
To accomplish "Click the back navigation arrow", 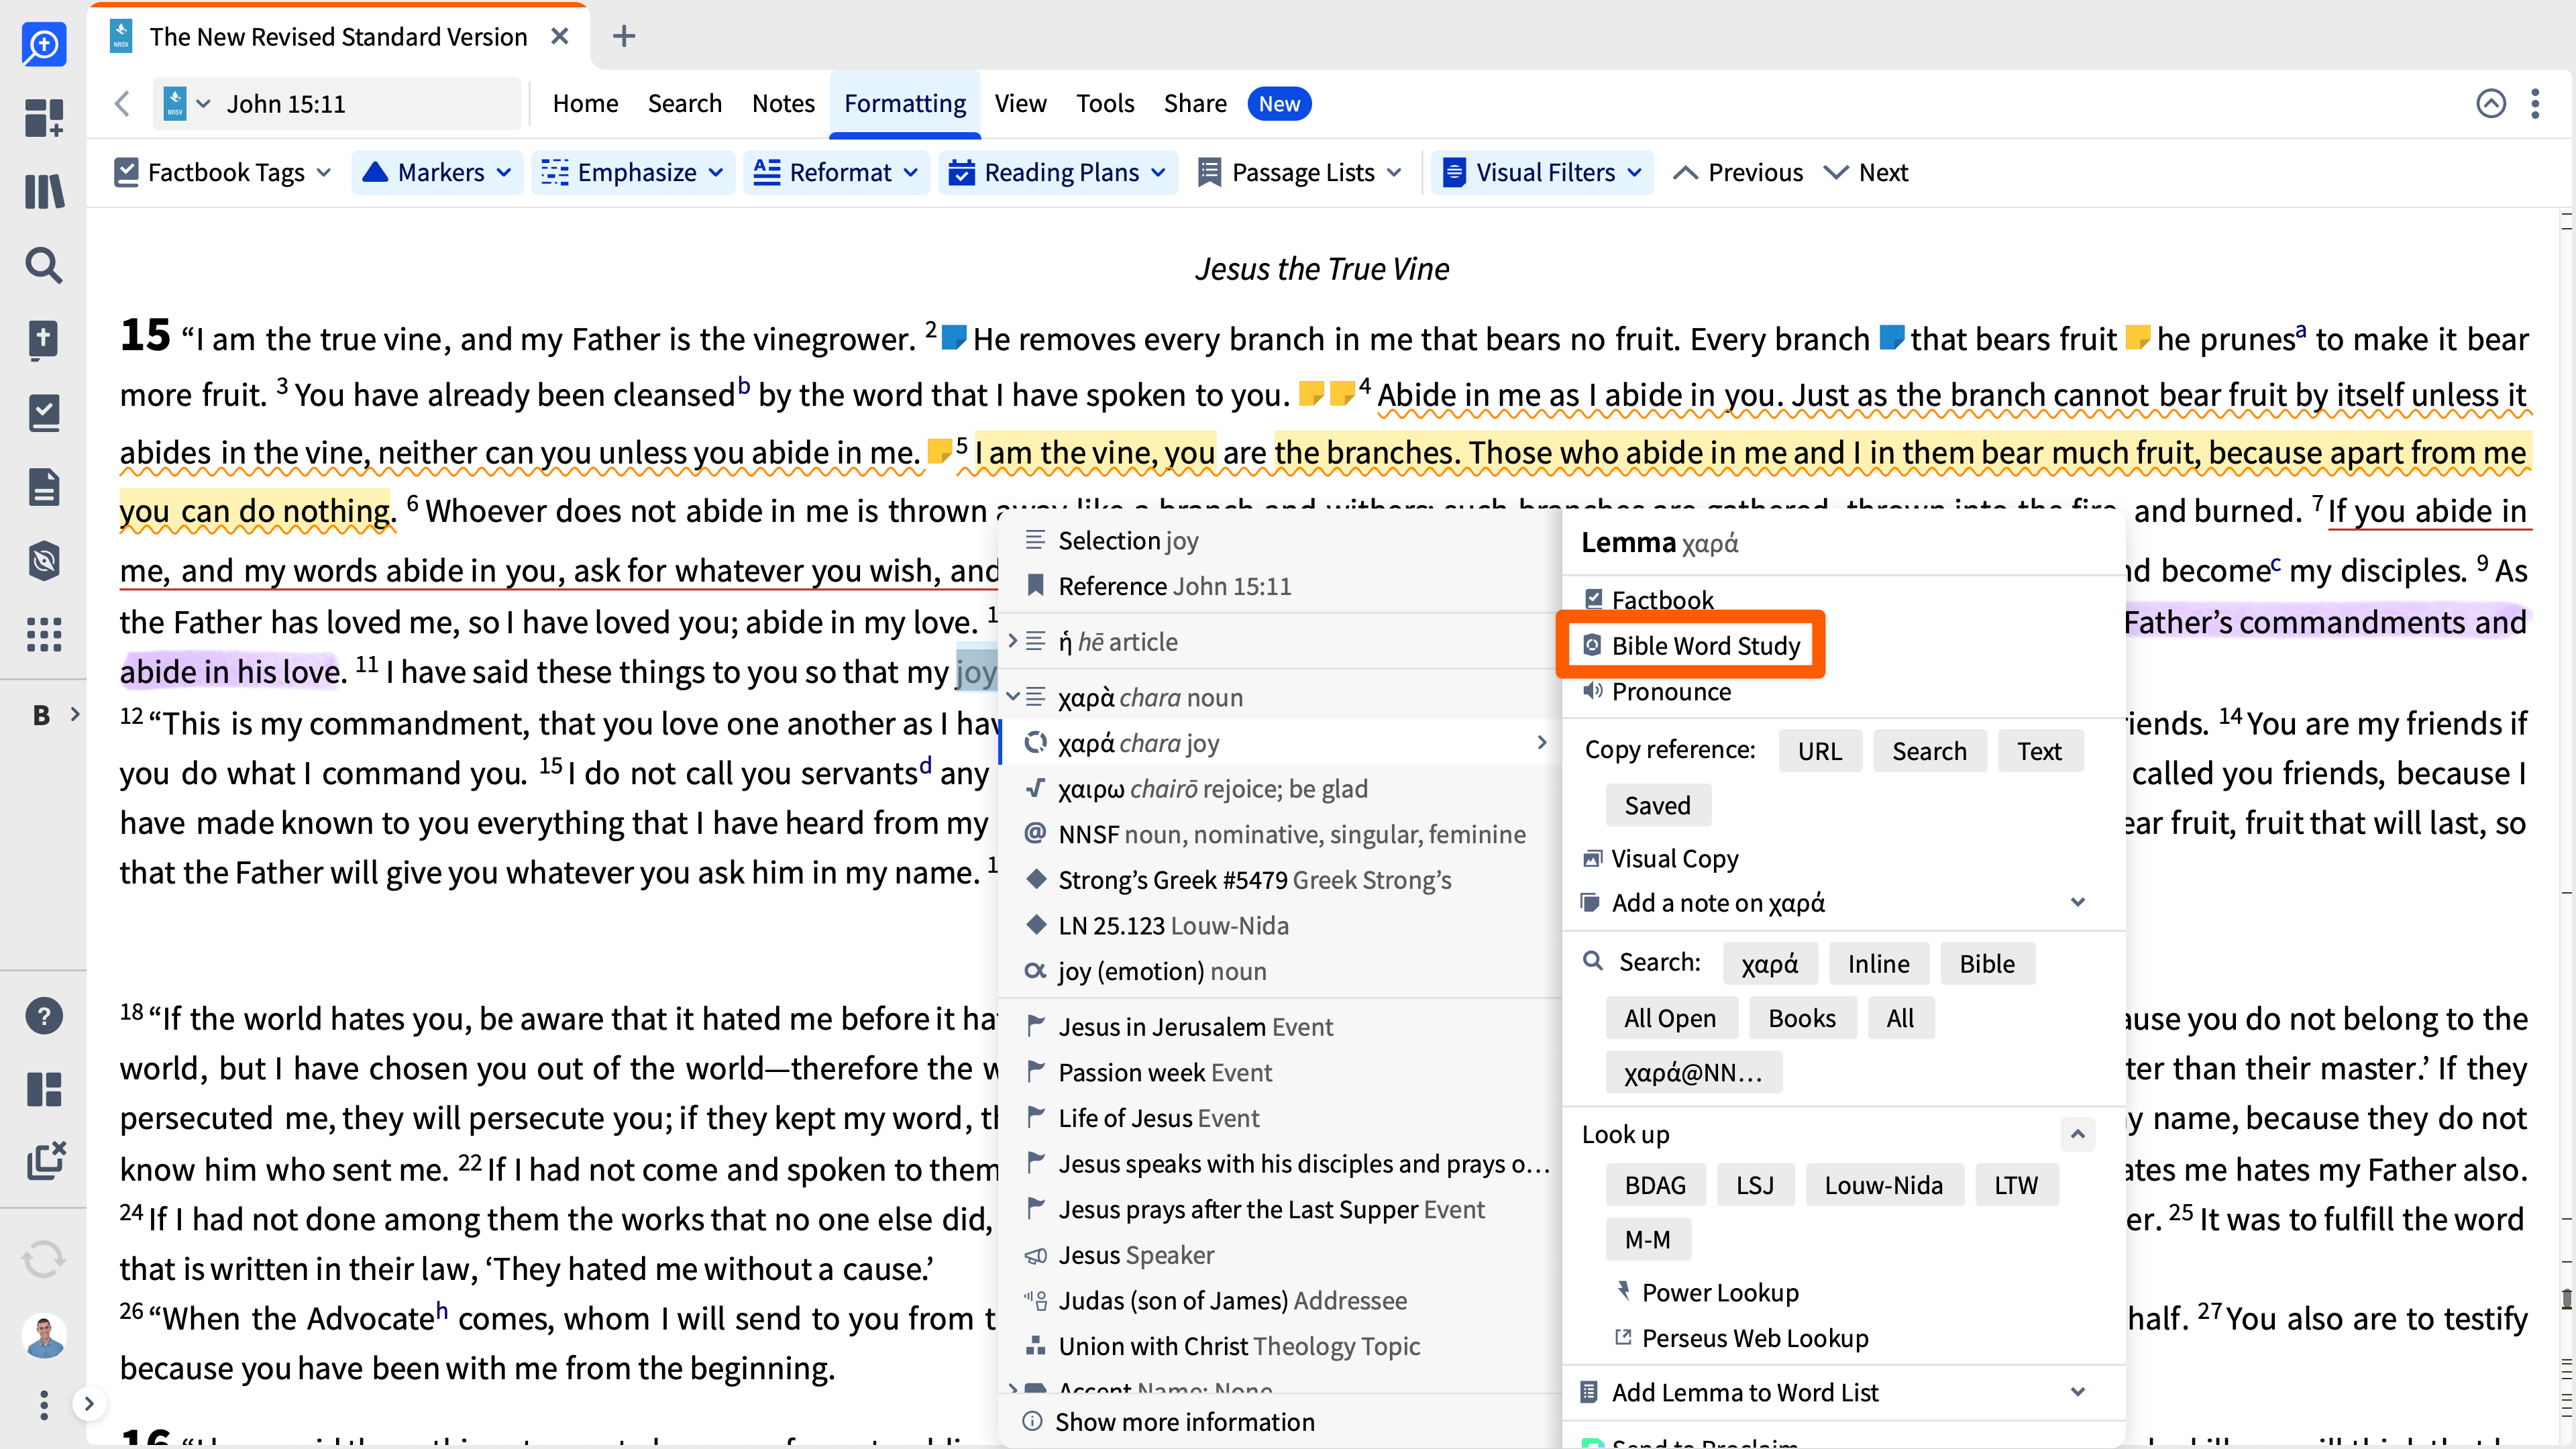I will (122, 104).
